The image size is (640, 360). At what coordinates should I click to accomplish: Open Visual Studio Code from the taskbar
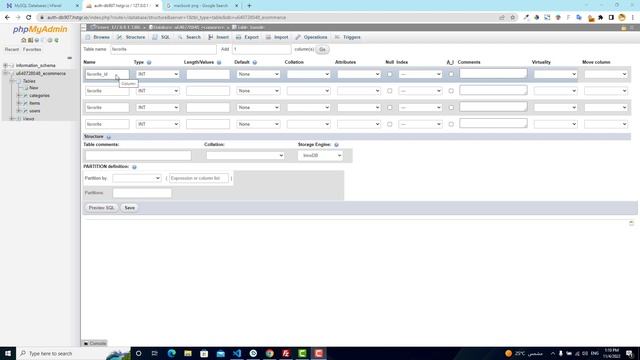tap(237, 353)
